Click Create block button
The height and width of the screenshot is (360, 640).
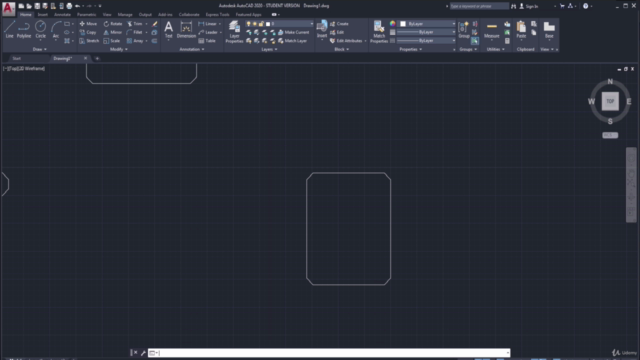339,24
